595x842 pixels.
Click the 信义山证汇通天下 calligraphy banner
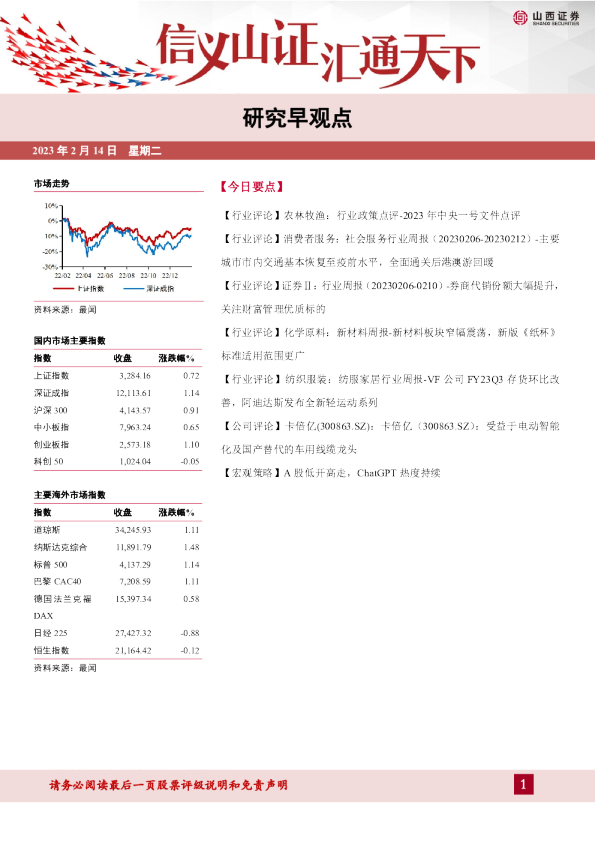click(x=318, y=54)
